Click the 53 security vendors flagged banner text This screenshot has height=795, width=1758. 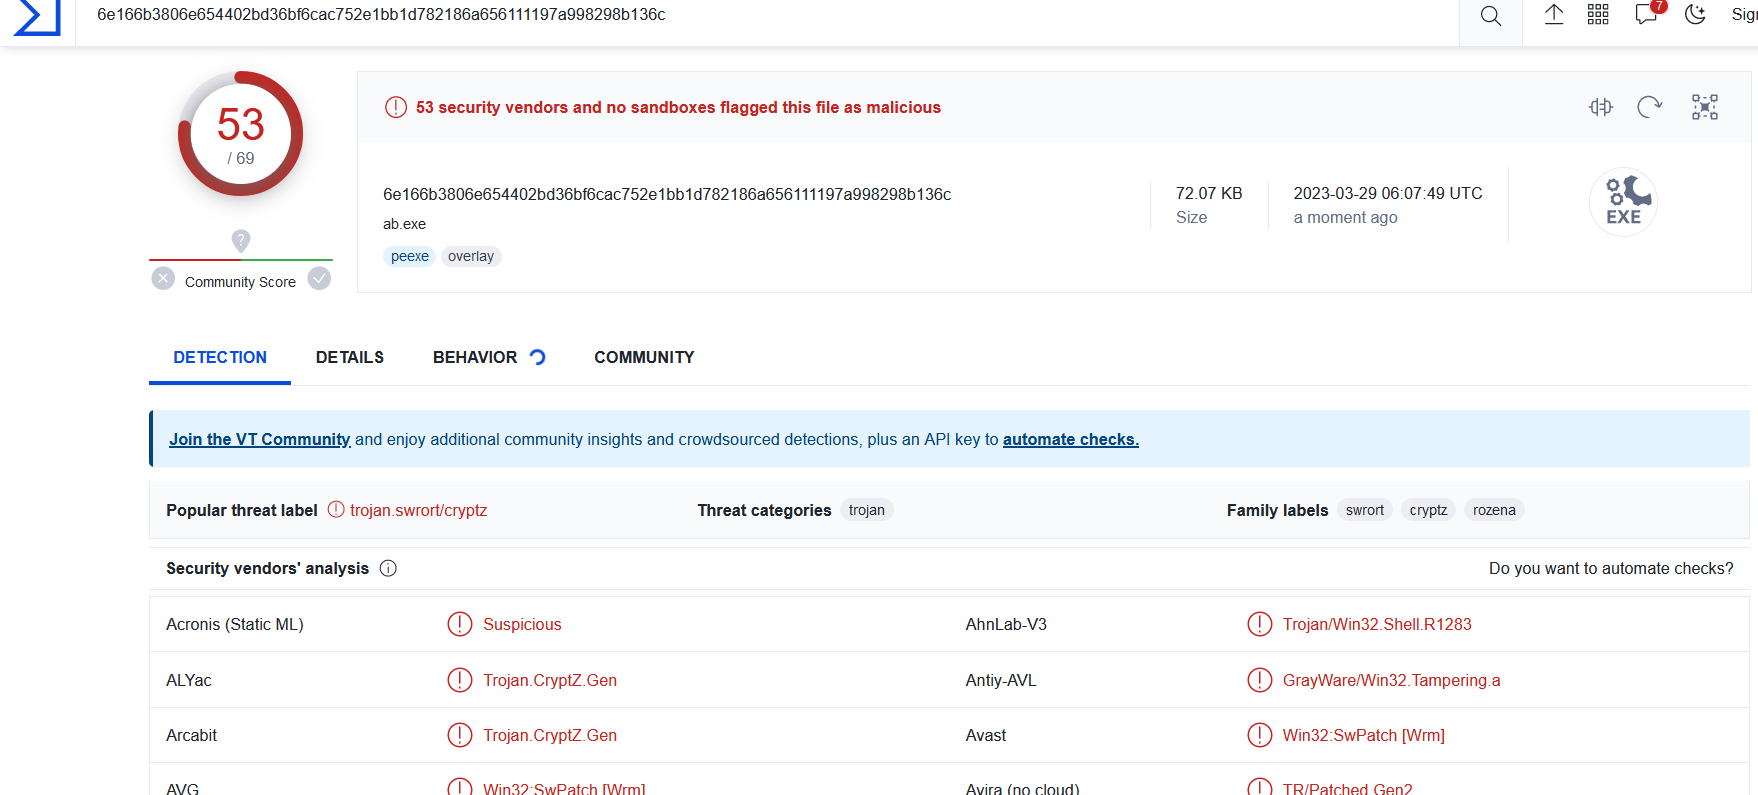coord(678,107)
